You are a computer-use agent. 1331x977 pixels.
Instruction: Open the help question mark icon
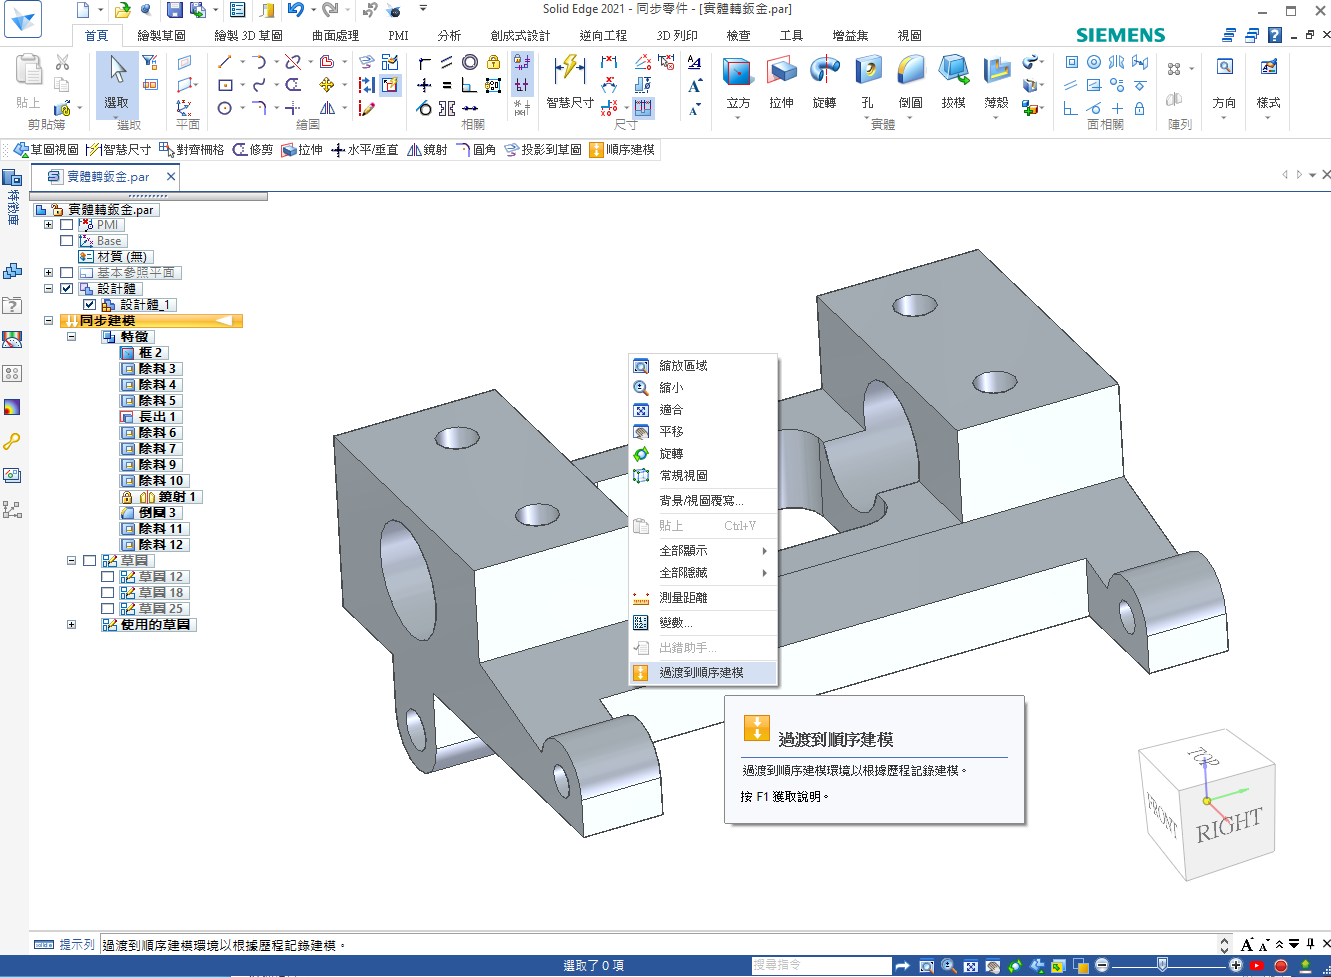[1275, 35]
